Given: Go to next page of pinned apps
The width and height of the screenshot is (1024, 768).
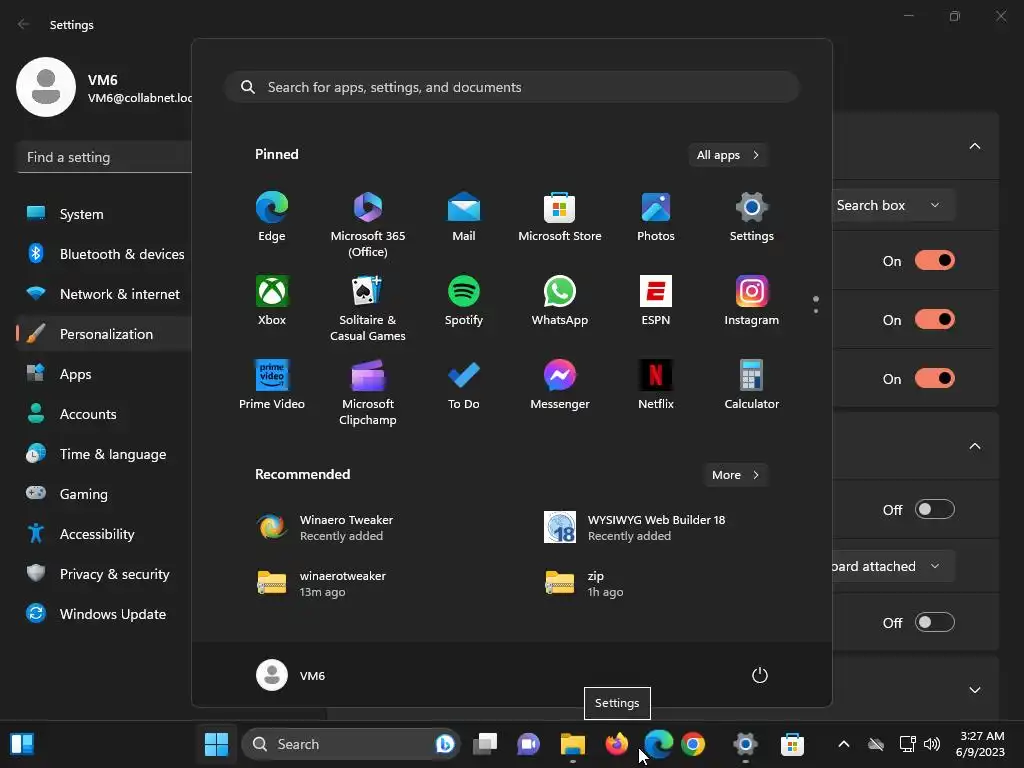Looking at the screenshot, I should click(816, 311).
